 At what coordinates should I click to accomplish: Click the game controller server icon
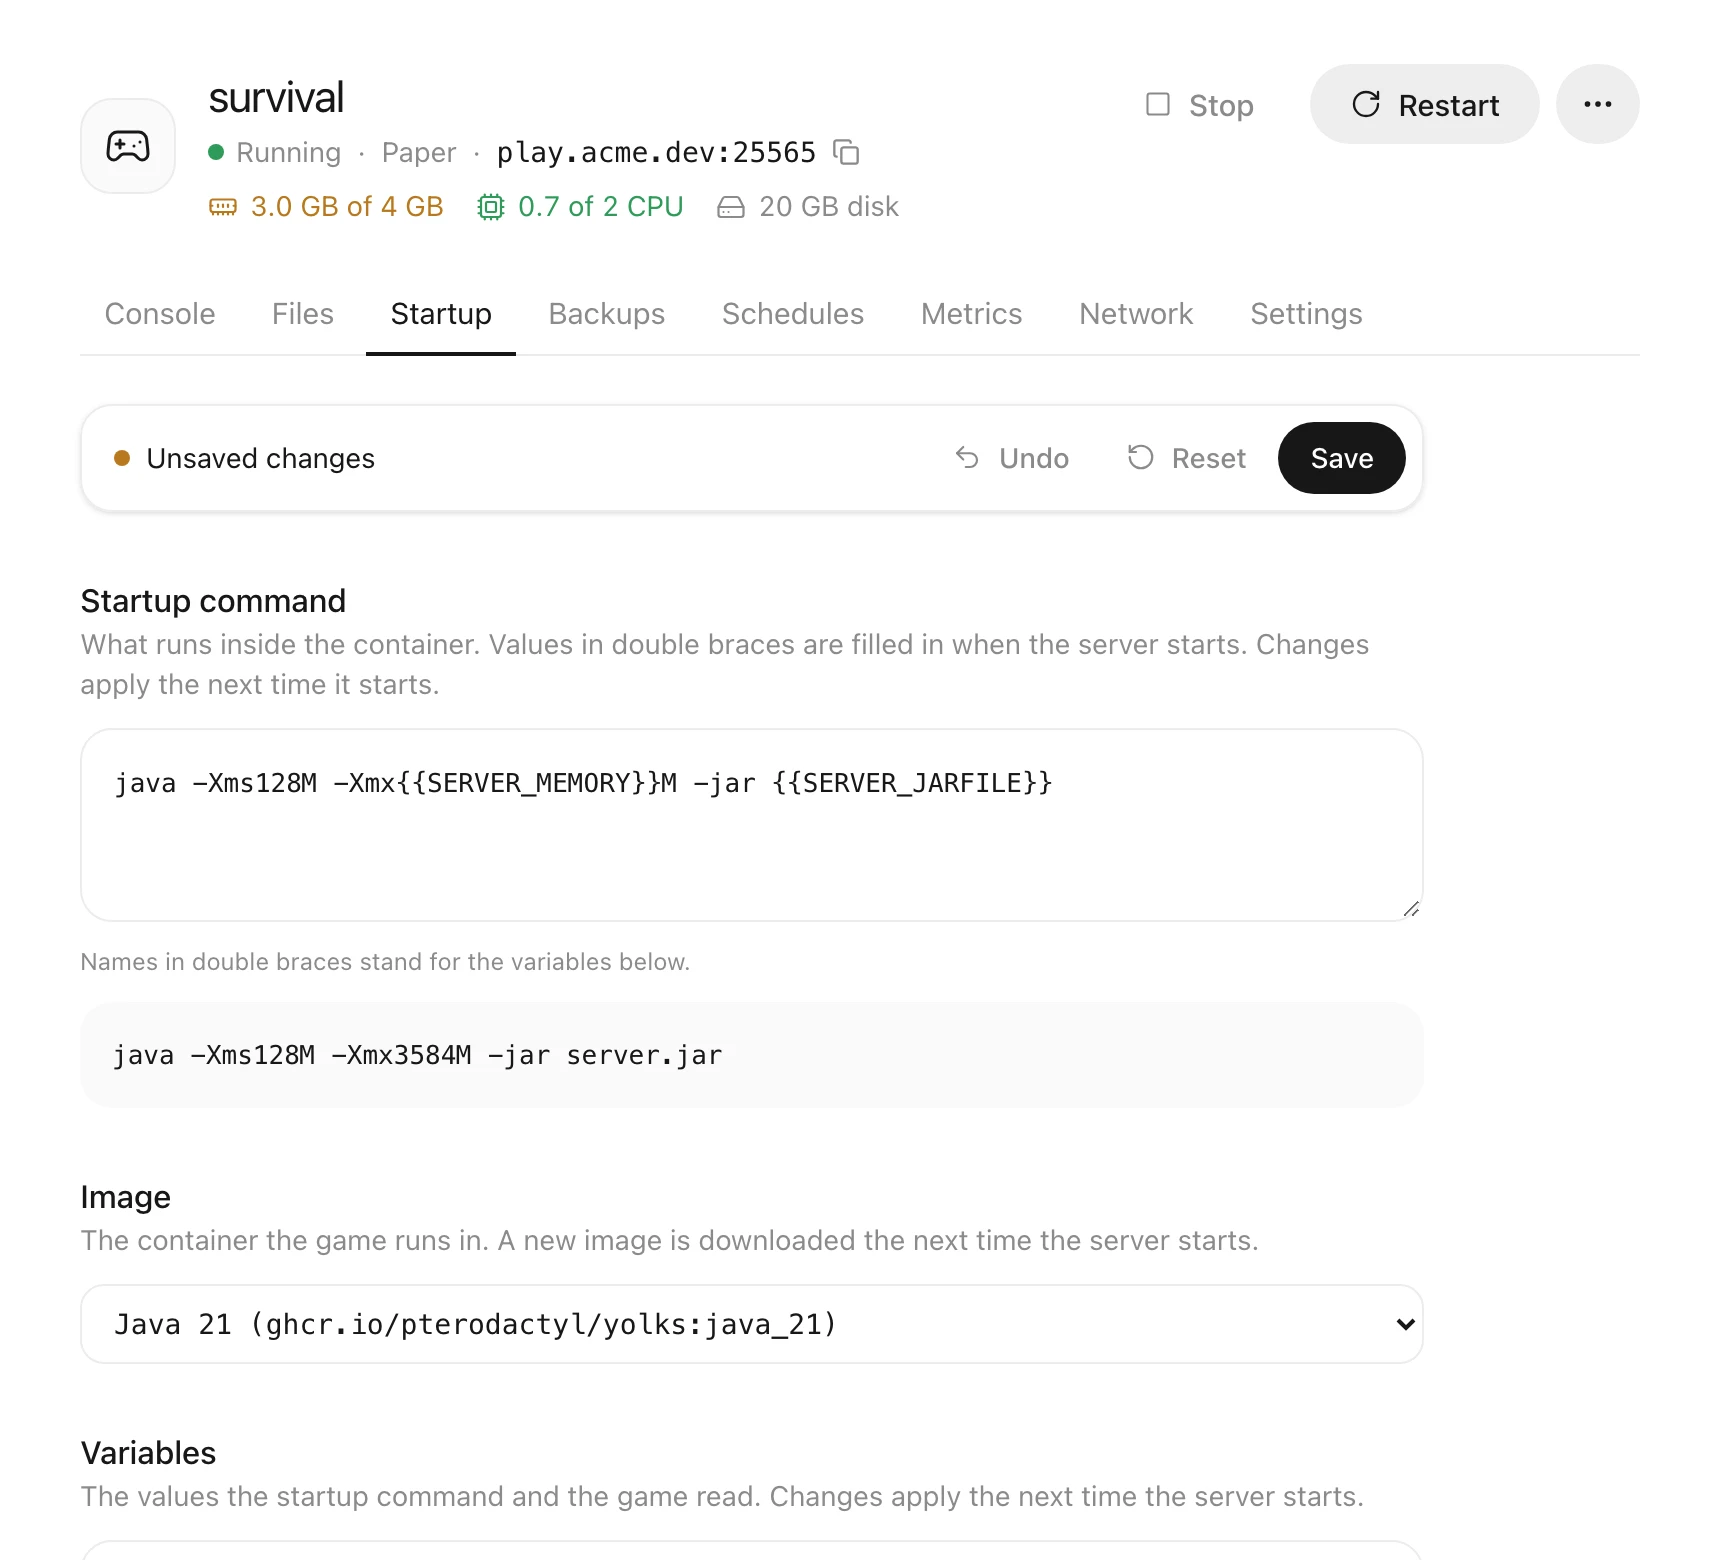128,146
